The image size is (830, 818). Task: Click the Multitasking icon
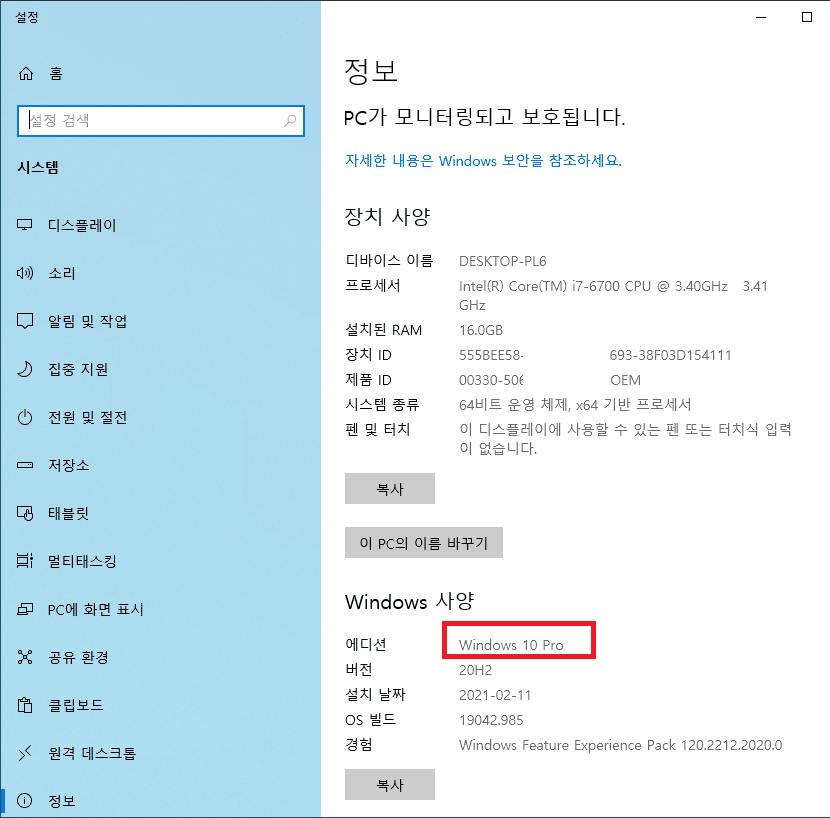point(25,561)
